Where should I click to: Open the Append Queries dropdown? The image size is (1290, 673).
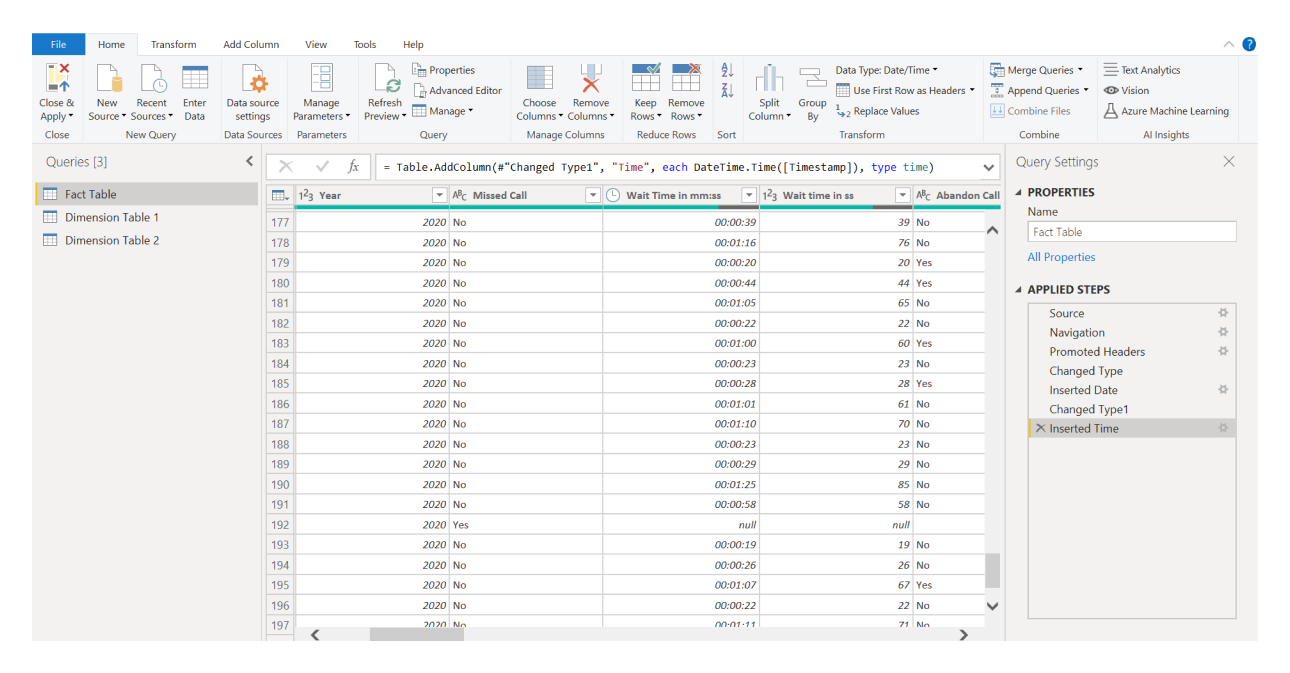tap(1040, 90)
